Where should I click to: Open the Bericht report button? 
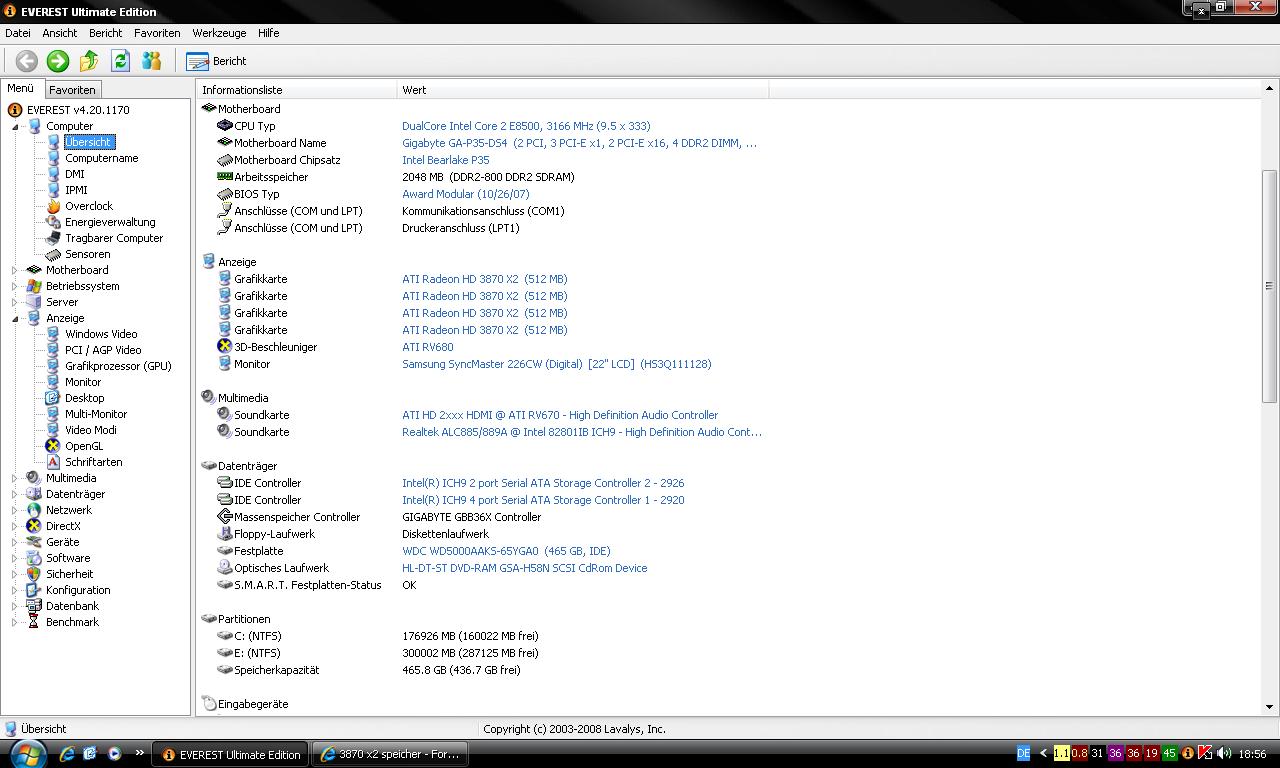point(216,61)
